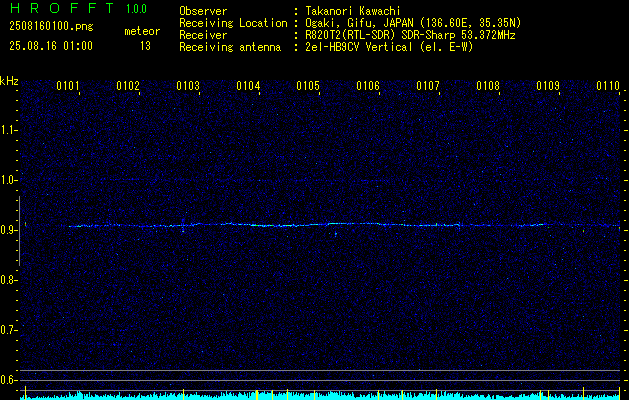Click the 0107 time marker
This screenshot has height=400, width=629.
click(x=428, y=86)
